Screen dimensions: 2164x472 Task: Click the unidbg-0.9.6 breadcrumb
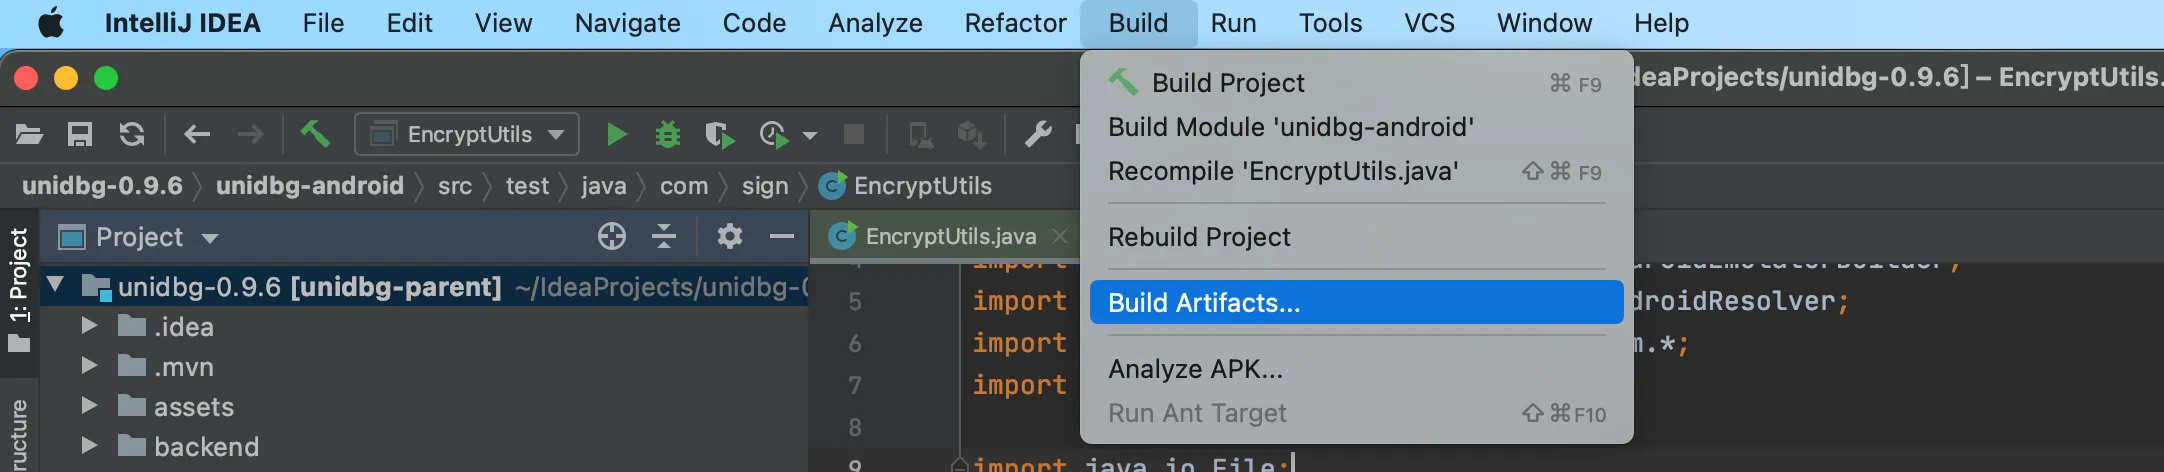click(102, 186)
